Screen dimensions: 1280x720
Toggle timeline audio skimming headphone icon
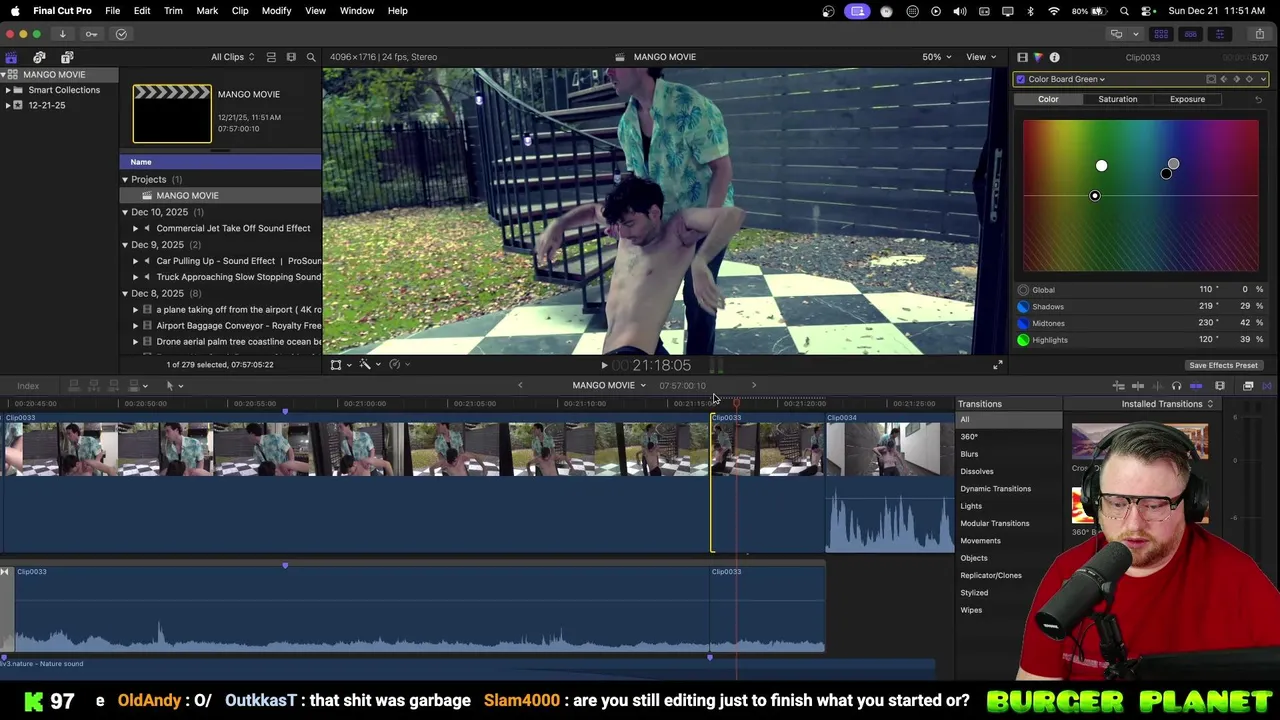click(1176, 386)
